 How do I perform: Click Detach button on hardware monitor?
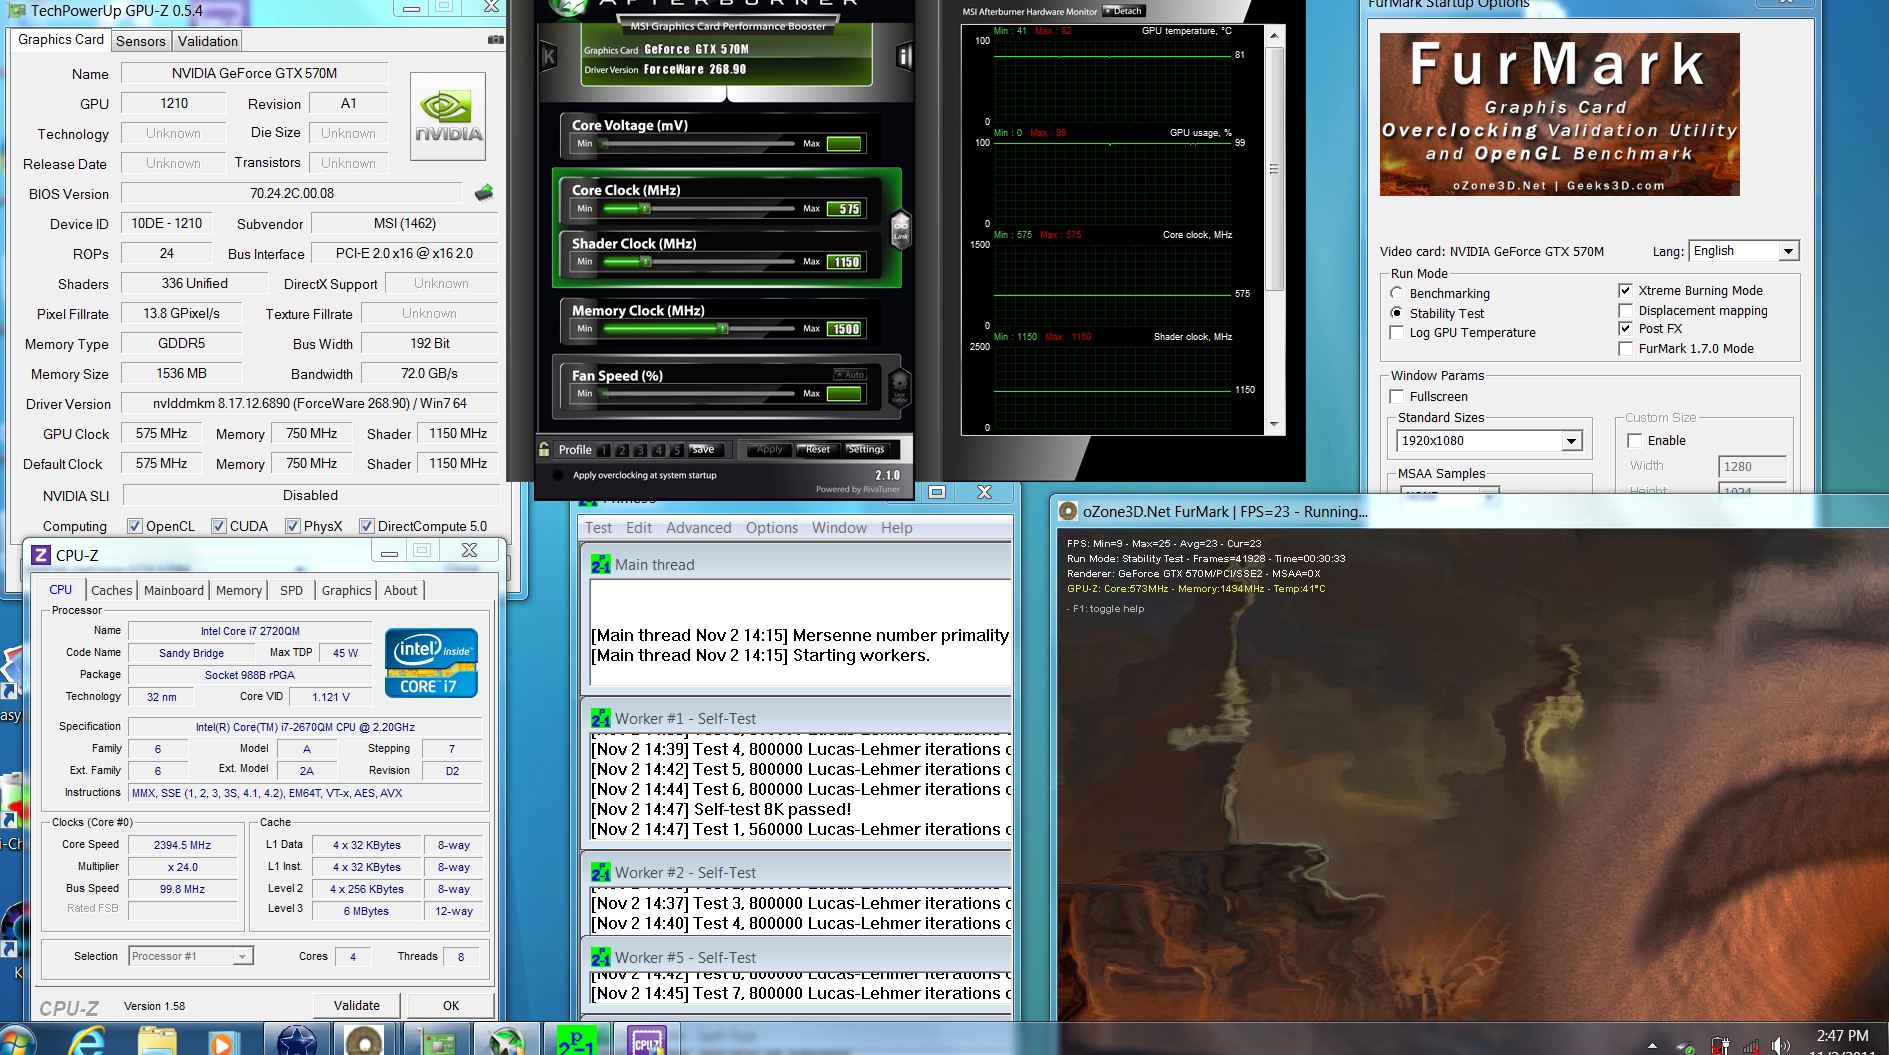(x=1123, y=11)
